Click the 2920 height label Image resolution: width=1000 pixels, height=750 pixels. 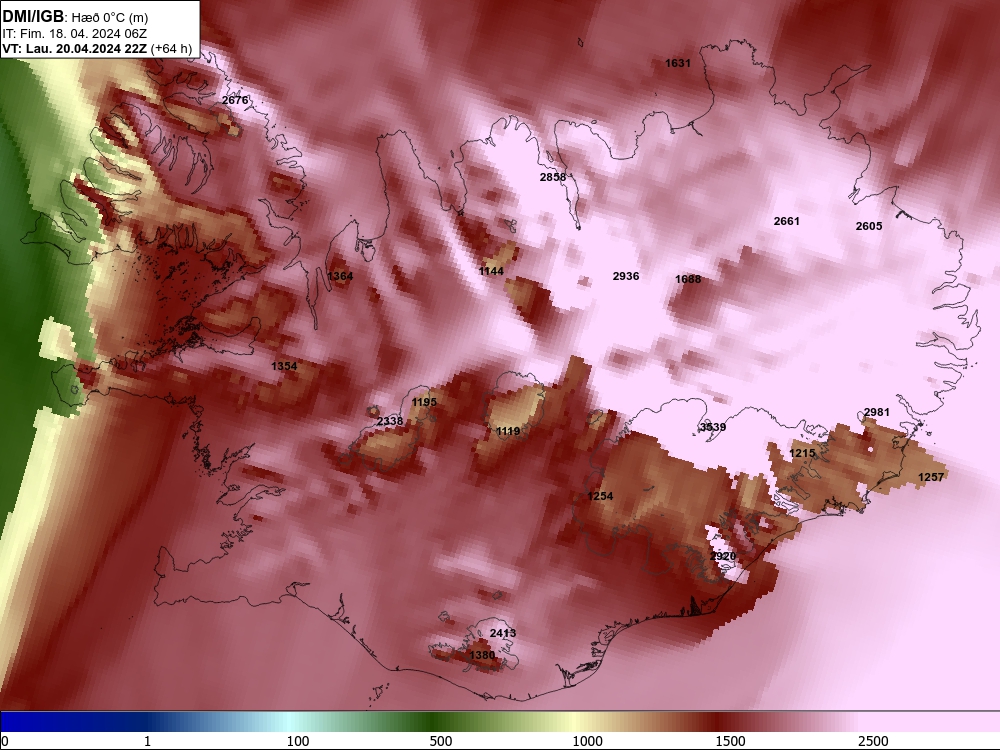[x=723, y=557]
